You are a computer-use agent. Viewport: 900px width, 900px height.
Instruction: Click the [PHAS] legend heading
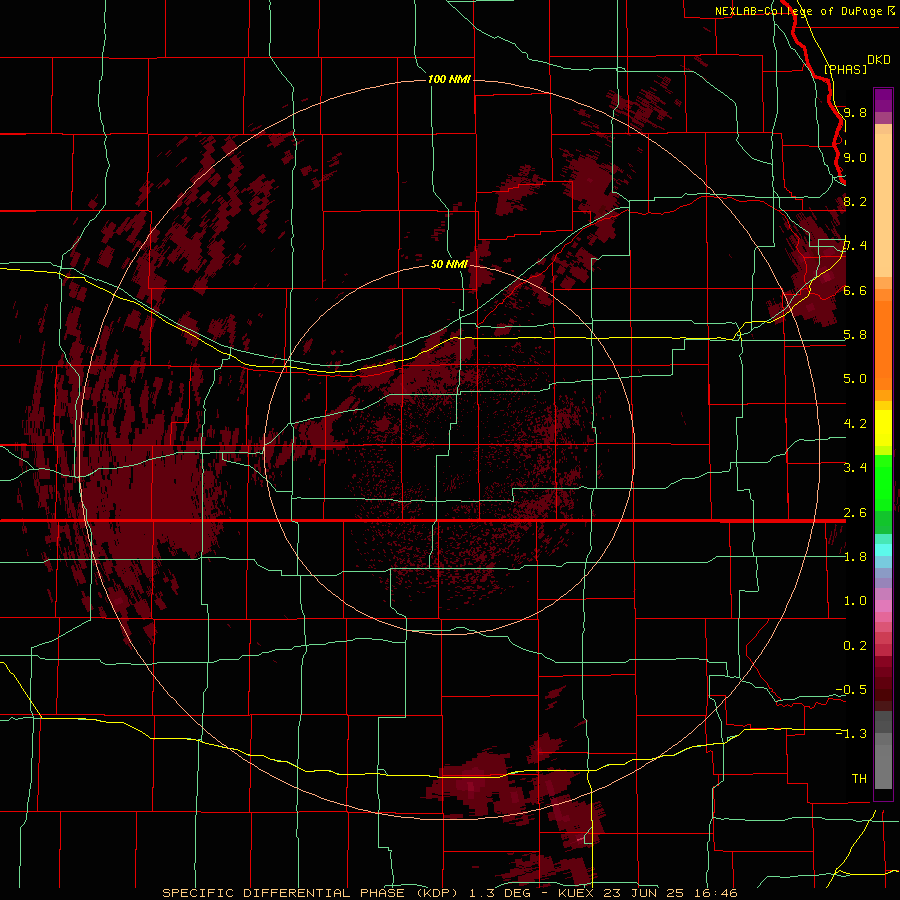(845, 69)
